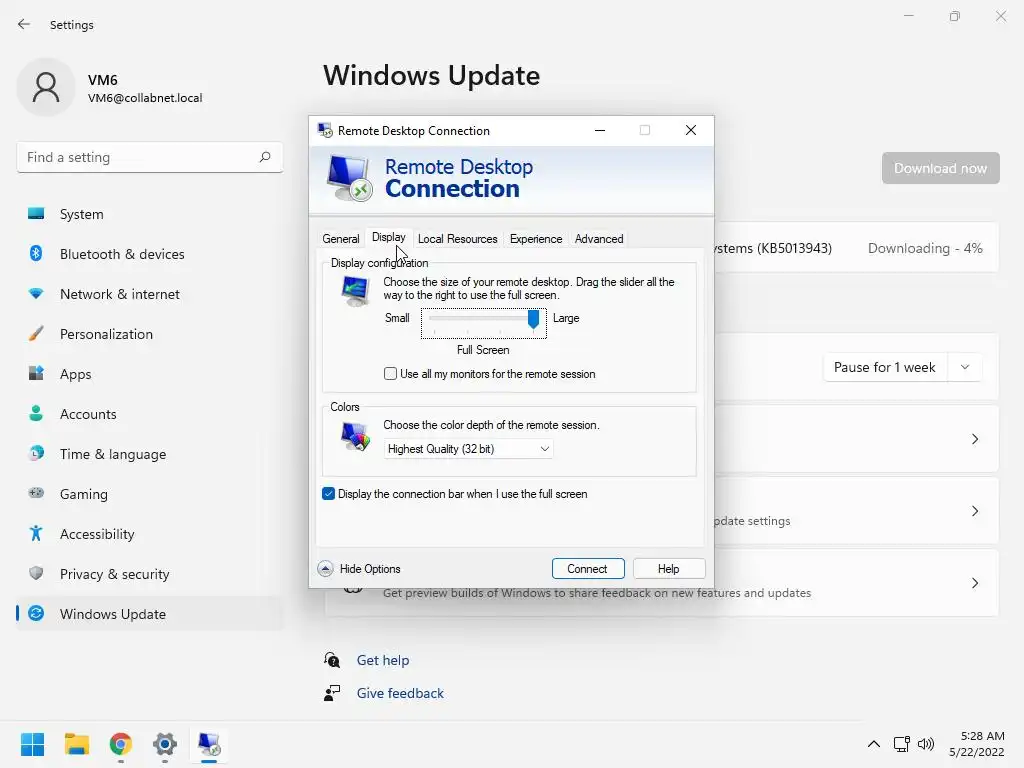1024x768 pixels.
Task: Open Google Chrome from the taskbar
Action: tap(121, 744)
